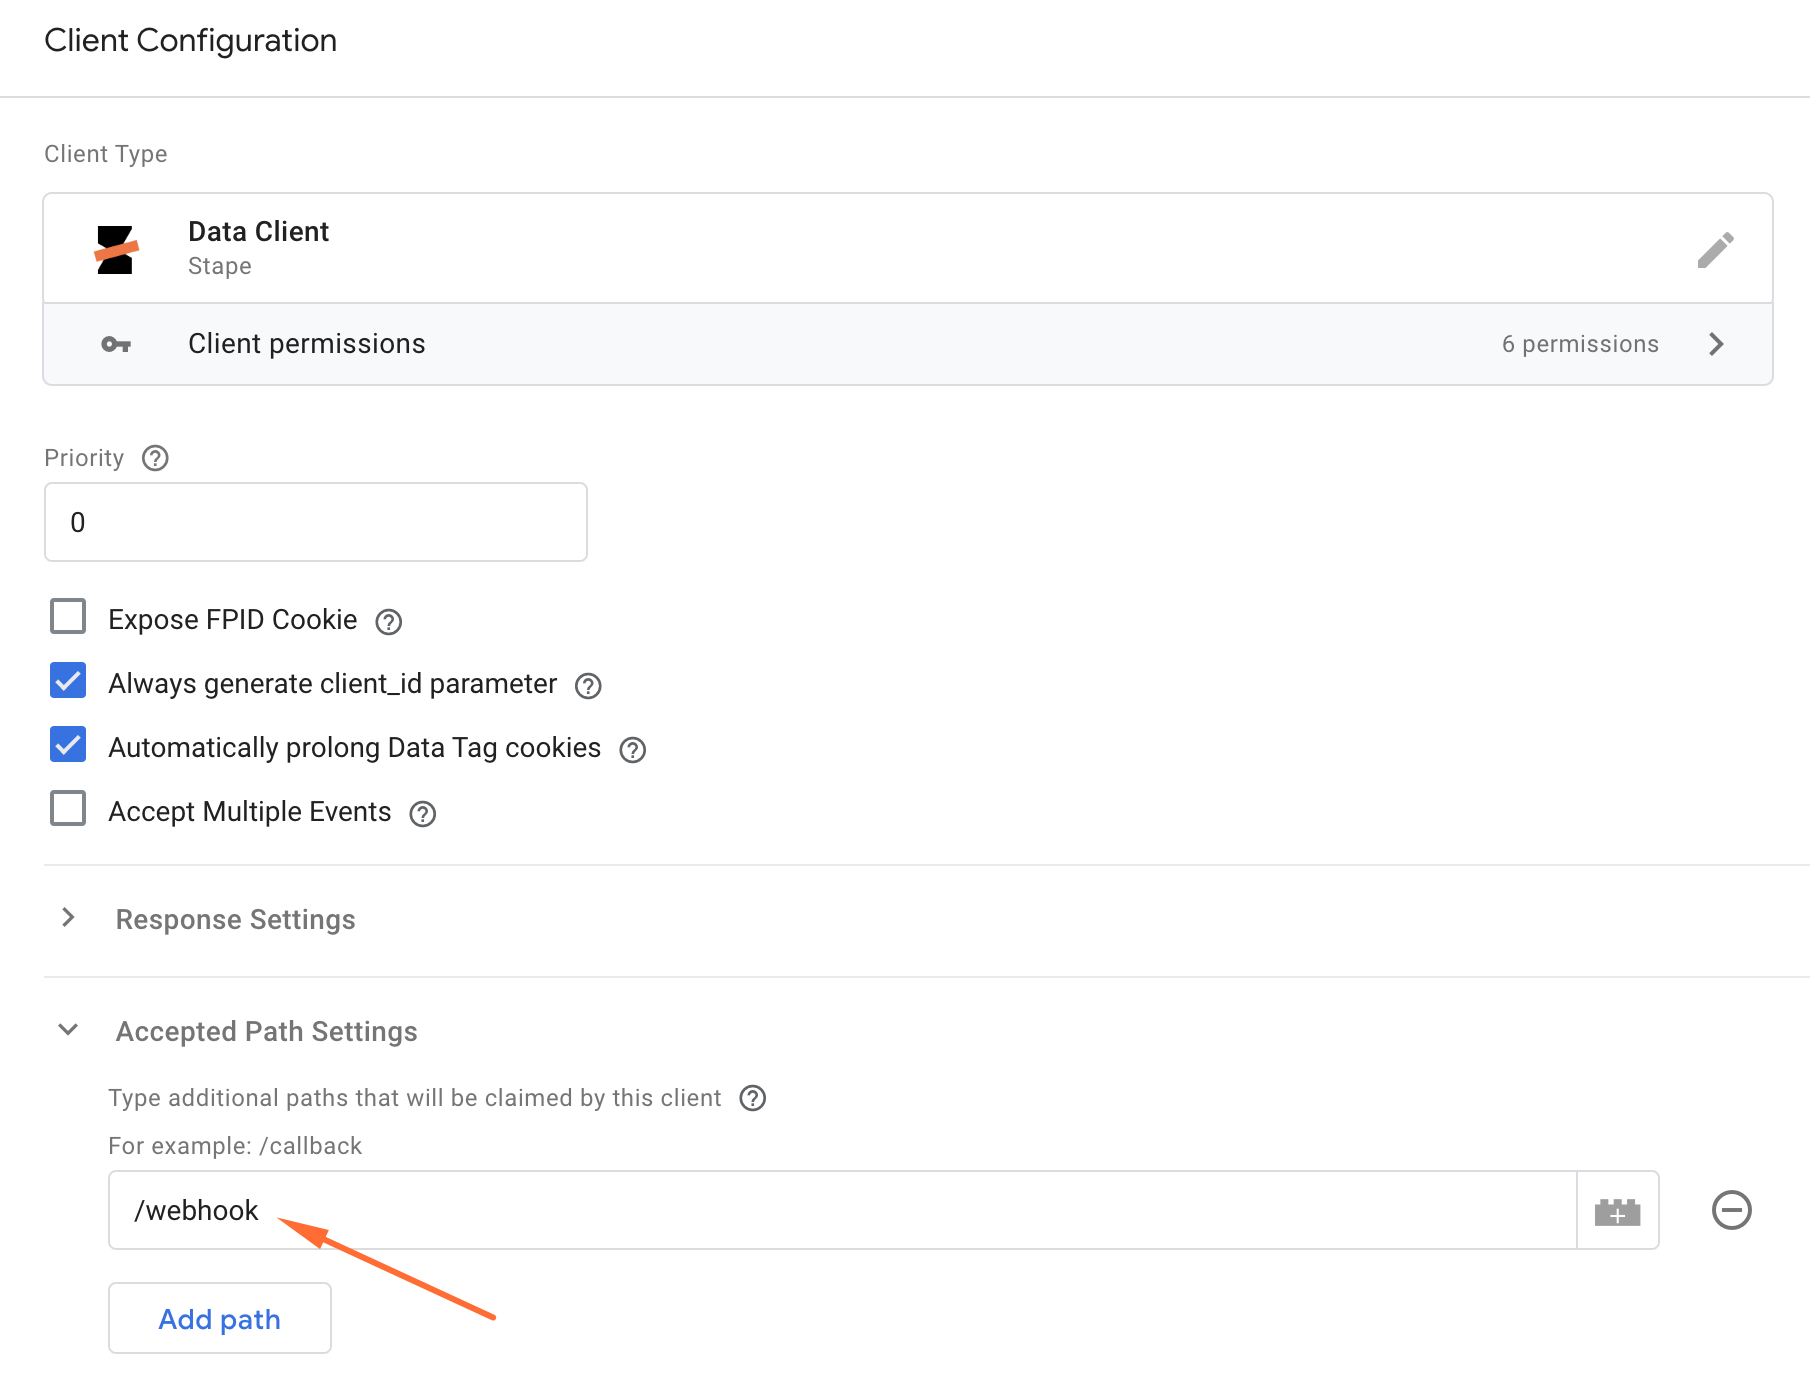The image size is (1810, 1374).
Task: Open the Client permissions row
Action: [908, 344]
